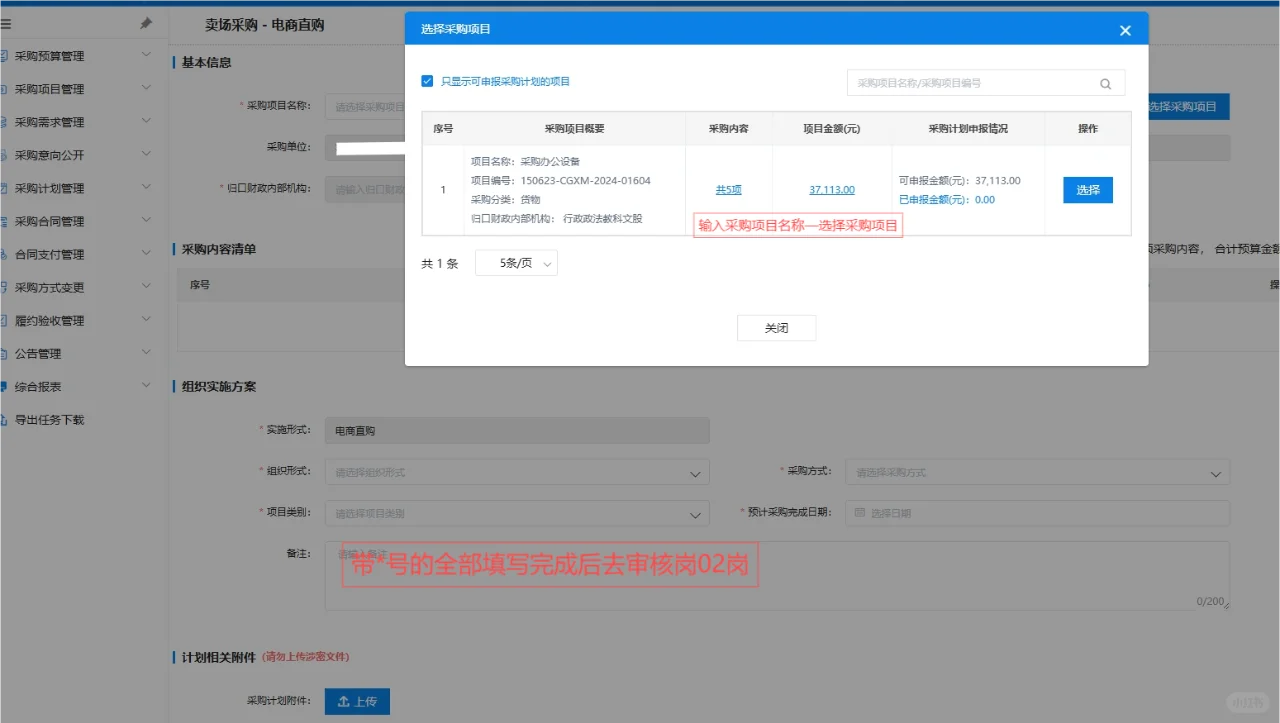
Task: Expand the 采购计划管理 chevron
Action: 146,187
